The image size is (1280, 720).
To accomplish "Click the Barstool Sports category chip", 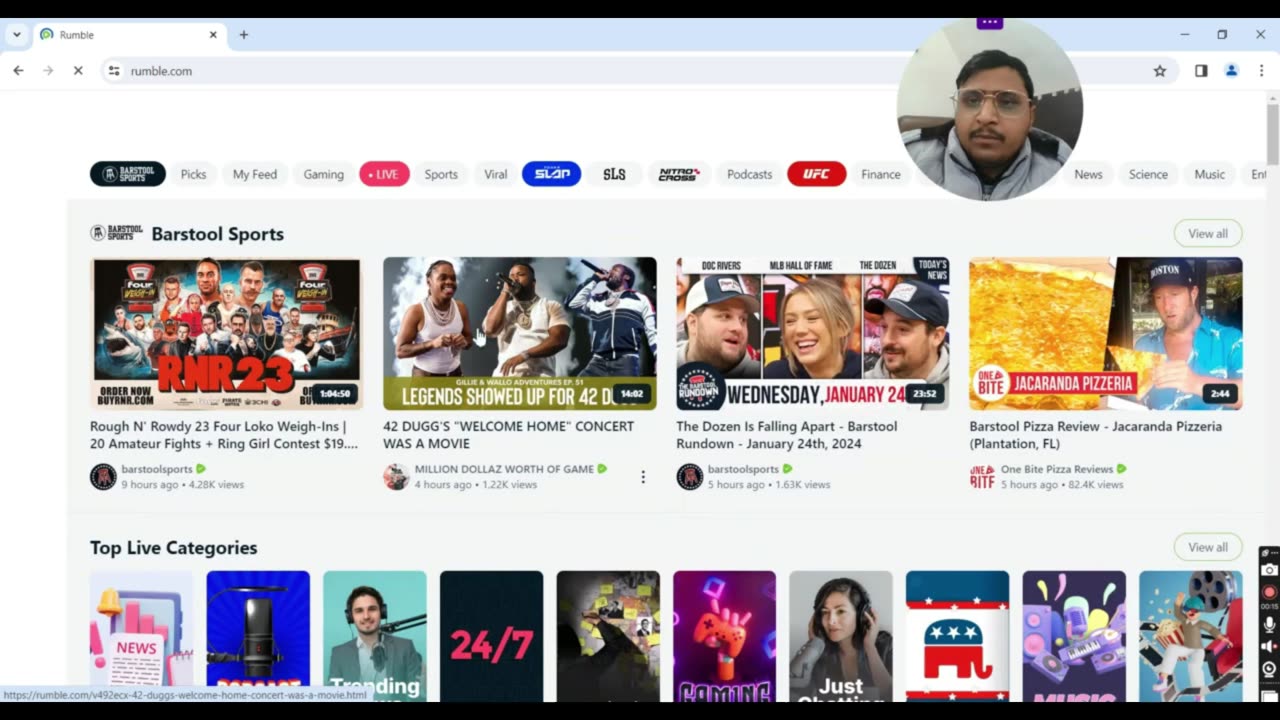I will tap(128, 174).
